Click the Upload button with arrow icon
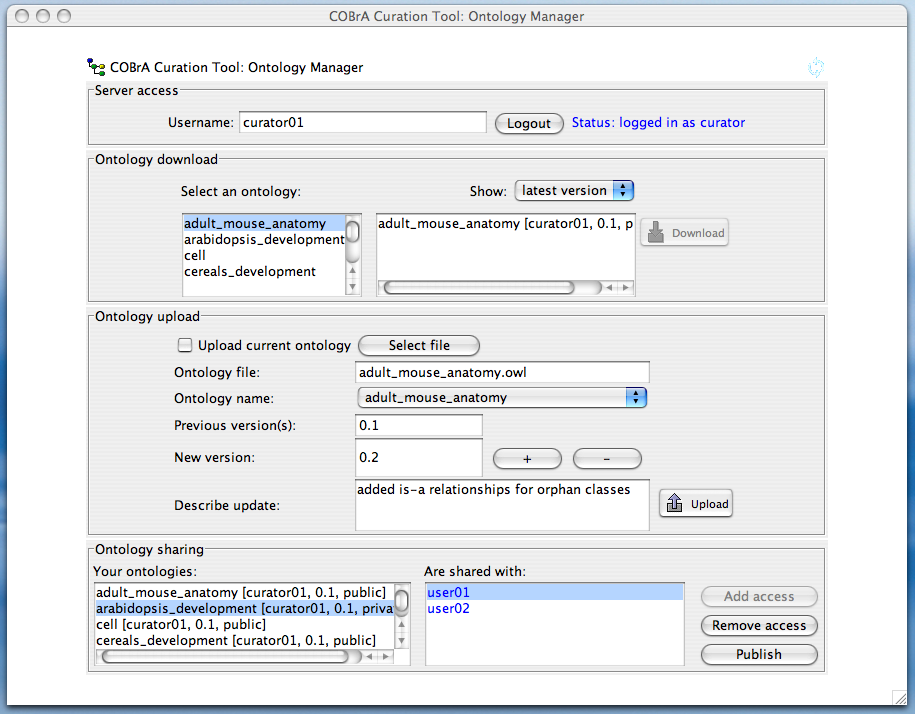915x714 pixels. (x=696, y=504)
